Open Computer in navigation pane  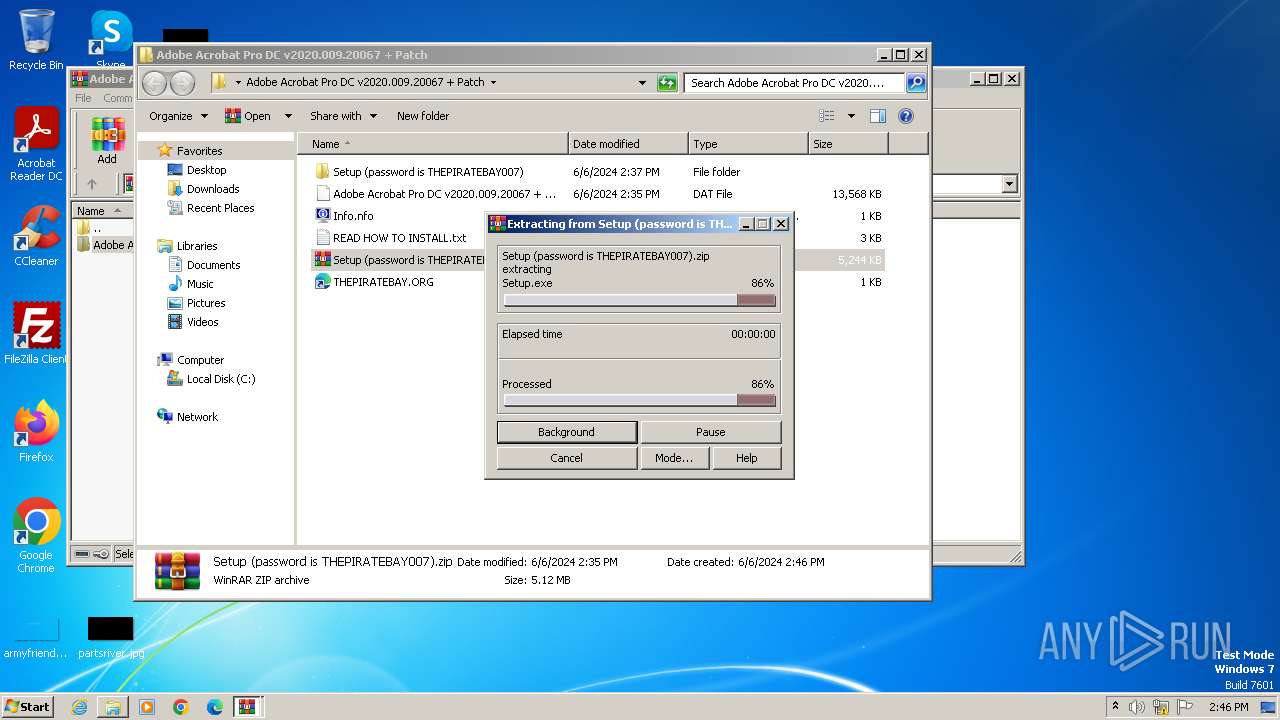coord(200,360)
